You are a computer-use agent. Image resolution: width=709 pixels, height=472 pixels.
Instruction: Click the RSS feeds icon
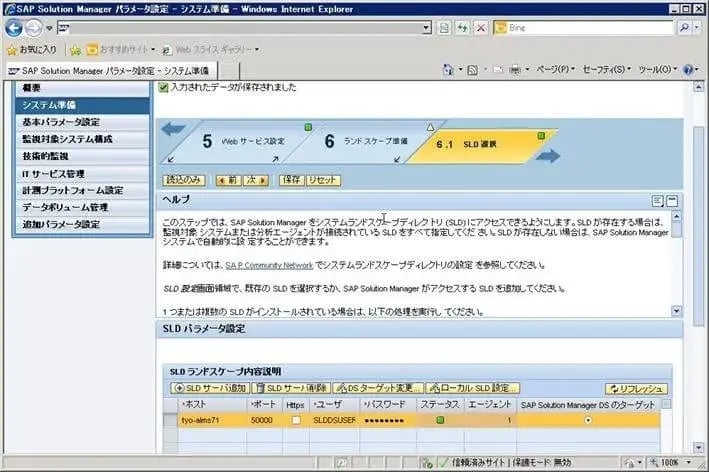[473, 70]
